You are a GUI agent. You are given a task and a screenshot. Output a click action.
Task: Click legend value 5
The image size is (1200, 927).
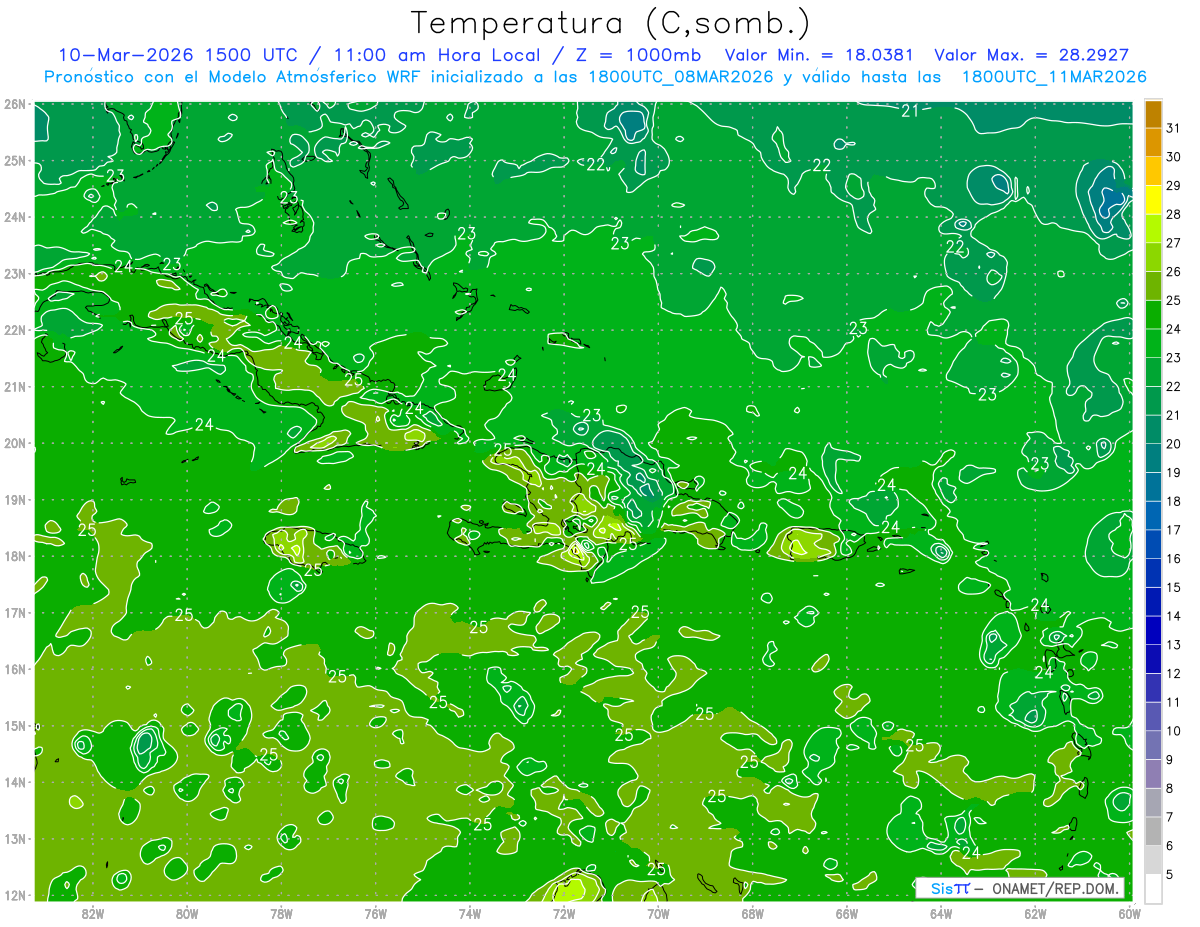1170,874
